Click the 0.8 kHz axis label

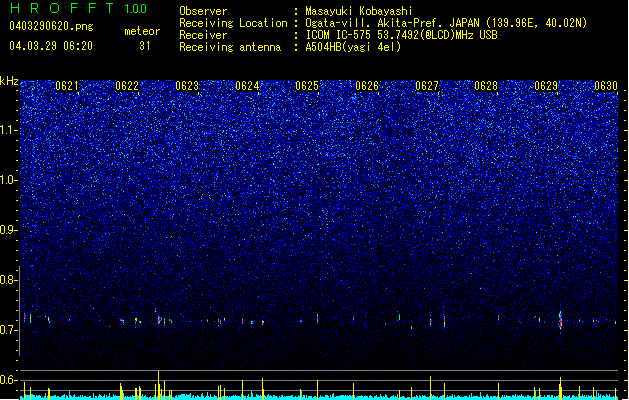click(8, 280)
